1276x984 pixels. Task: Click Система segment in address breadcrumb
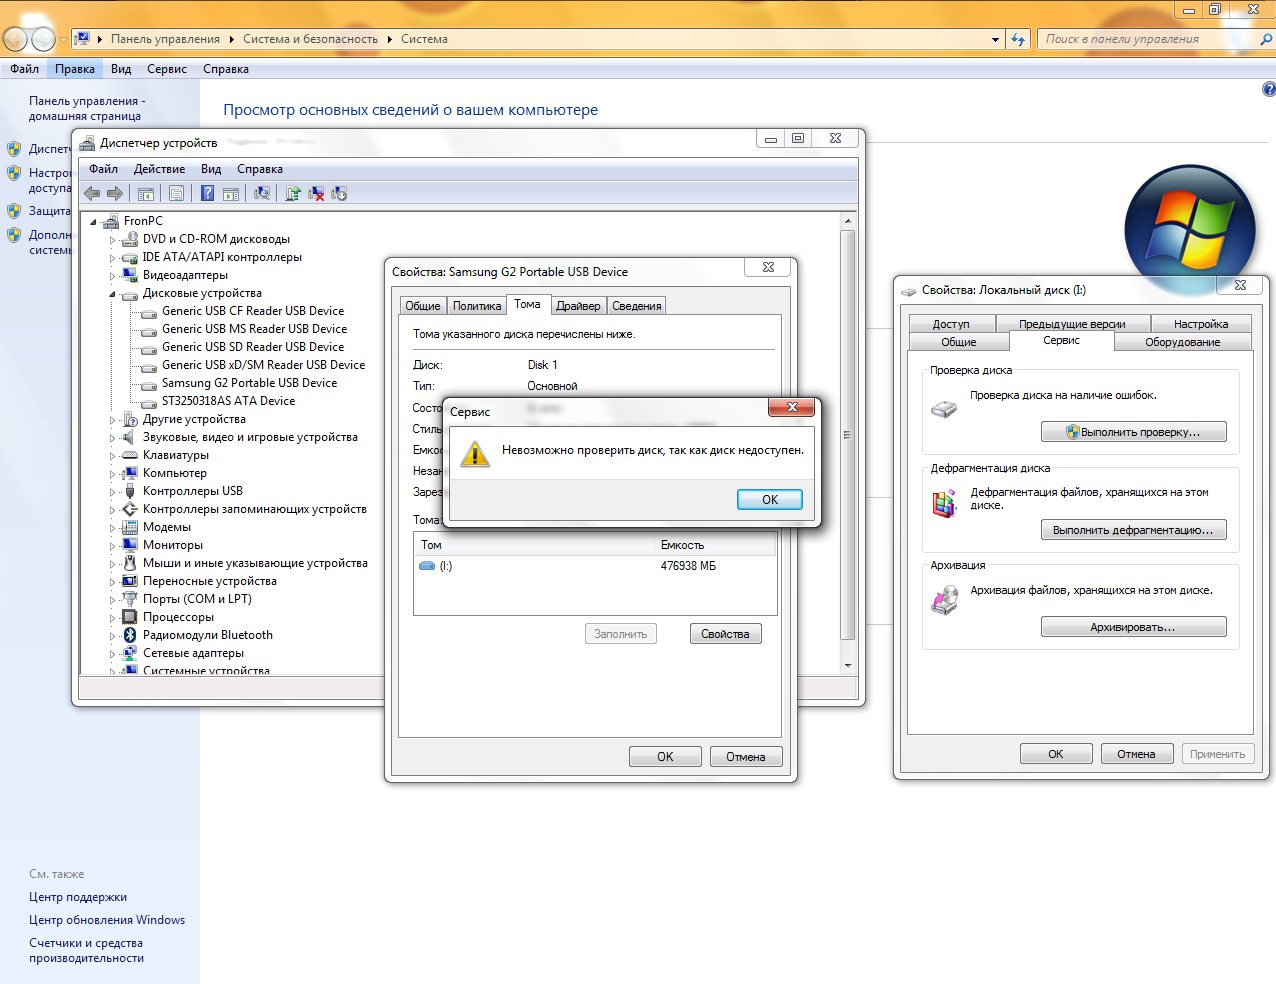click(x=424, y=39)
